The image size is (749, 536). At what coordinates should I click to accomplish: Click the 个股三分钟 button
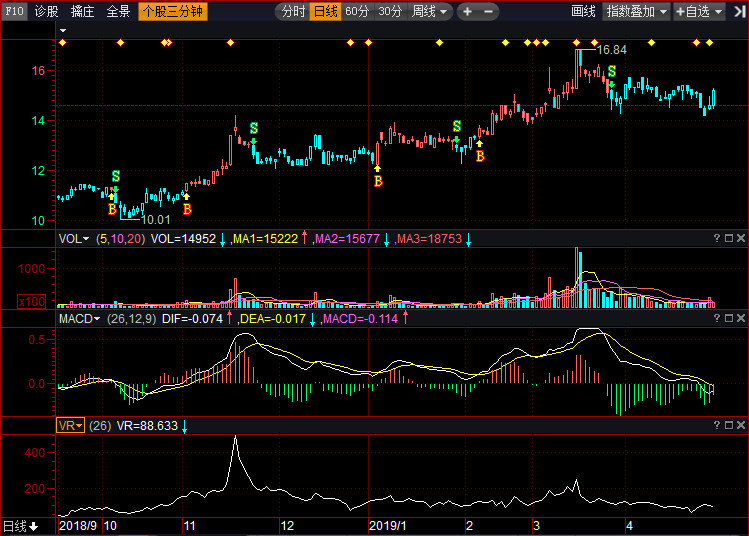(173, 11)
